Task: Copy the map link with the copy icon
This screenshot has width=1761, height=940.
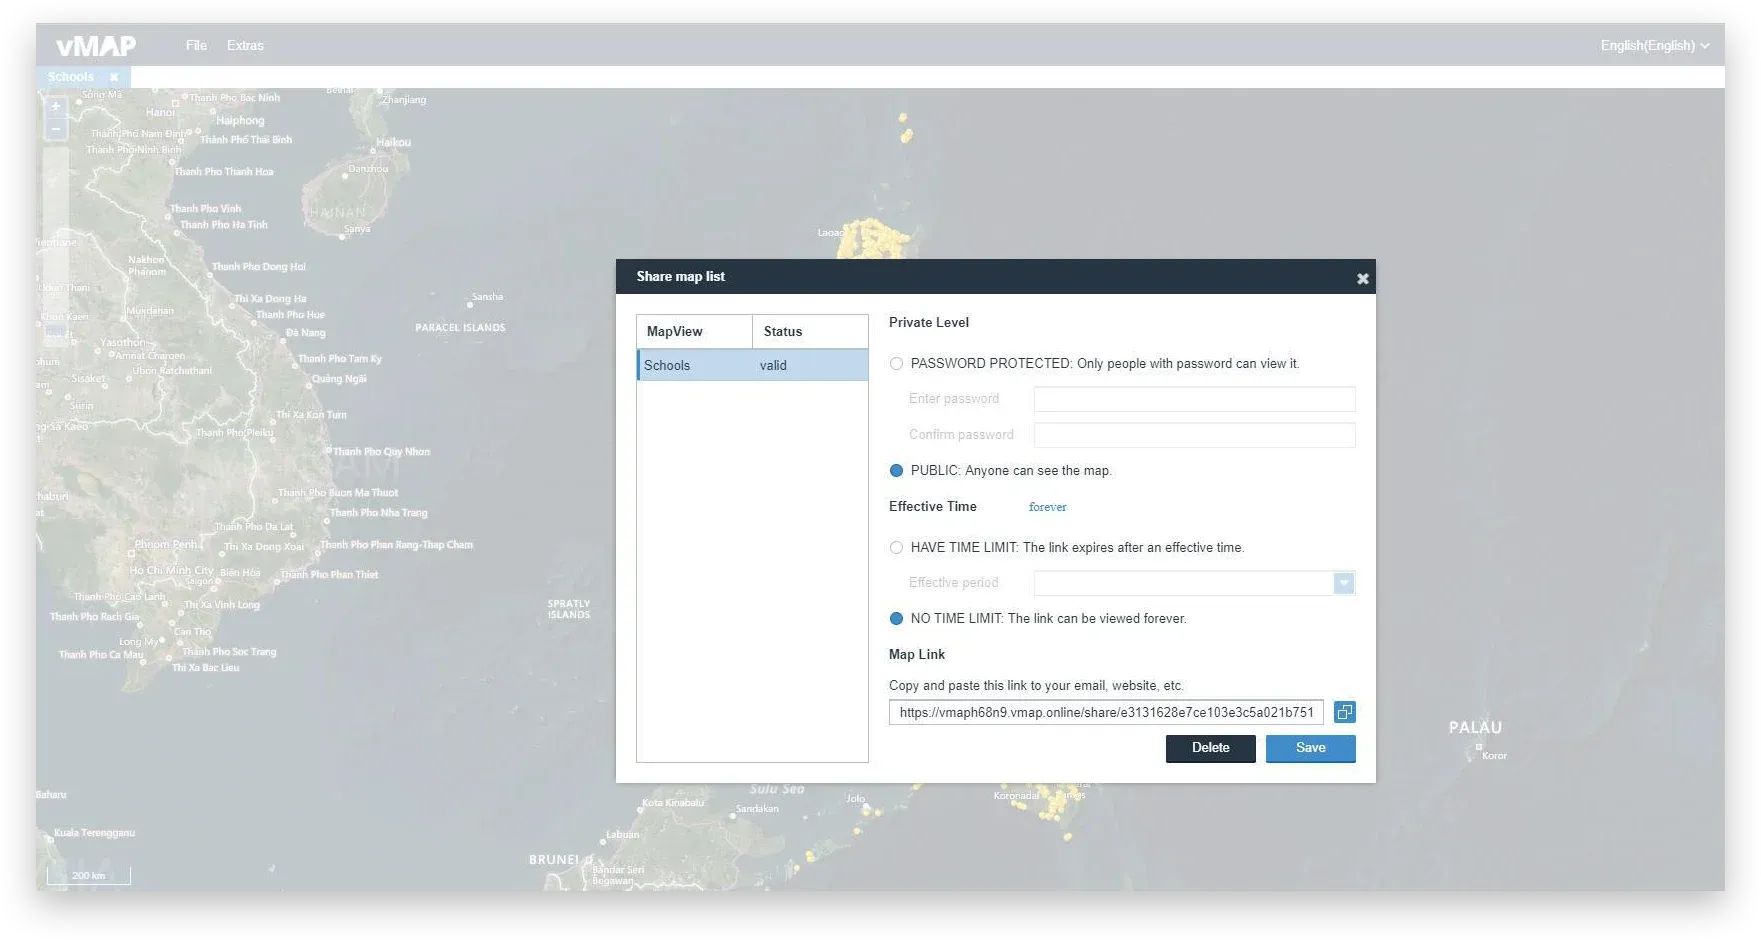Action: [1344, 712]
